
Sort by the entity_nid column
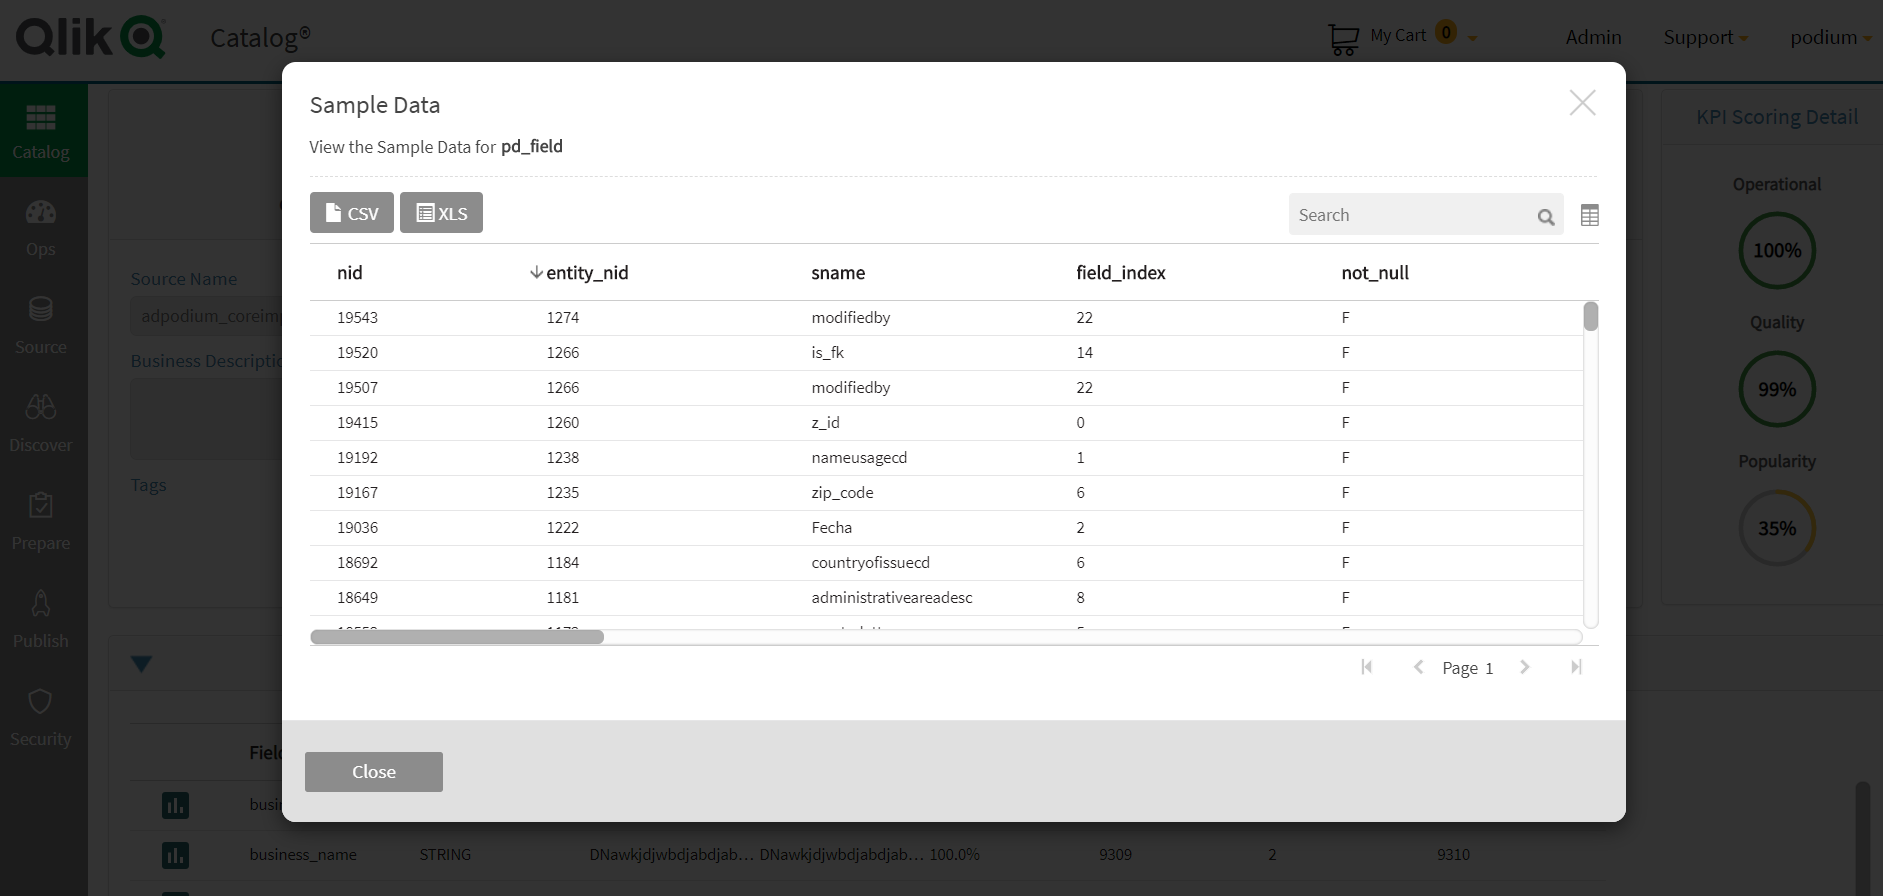tap(586, 273)
